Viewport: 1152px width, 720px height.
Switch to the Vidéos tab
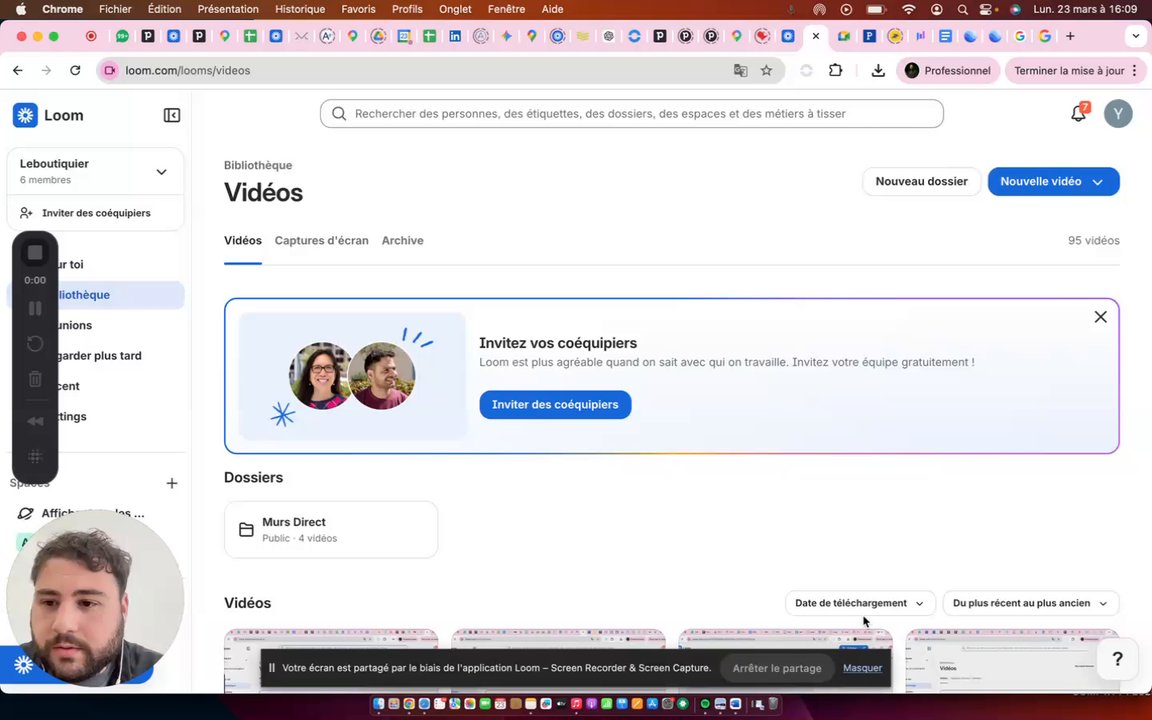(x=242, y=240)
